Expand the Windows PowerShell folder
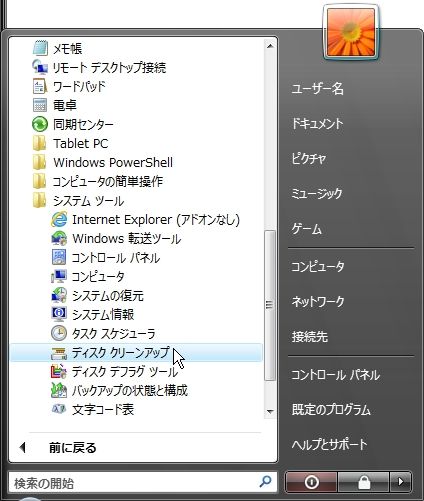The height and width of the screenshot is (501, 424). pyautogui.click(x=103, y=162)
